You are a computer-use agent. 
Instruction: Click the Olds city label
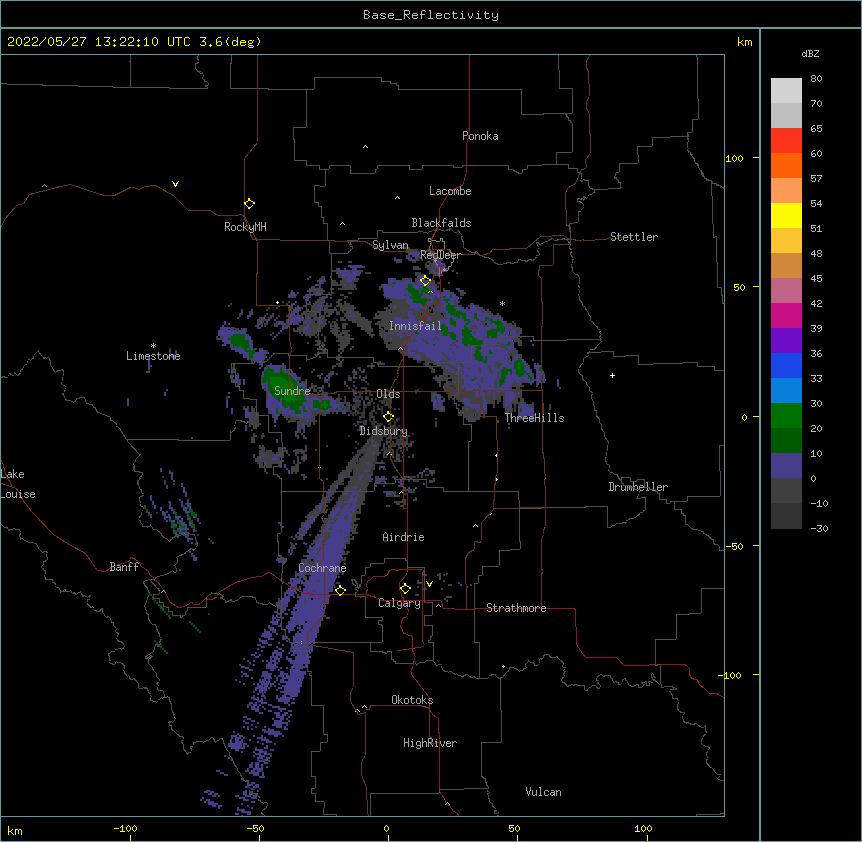click(388, 394)
